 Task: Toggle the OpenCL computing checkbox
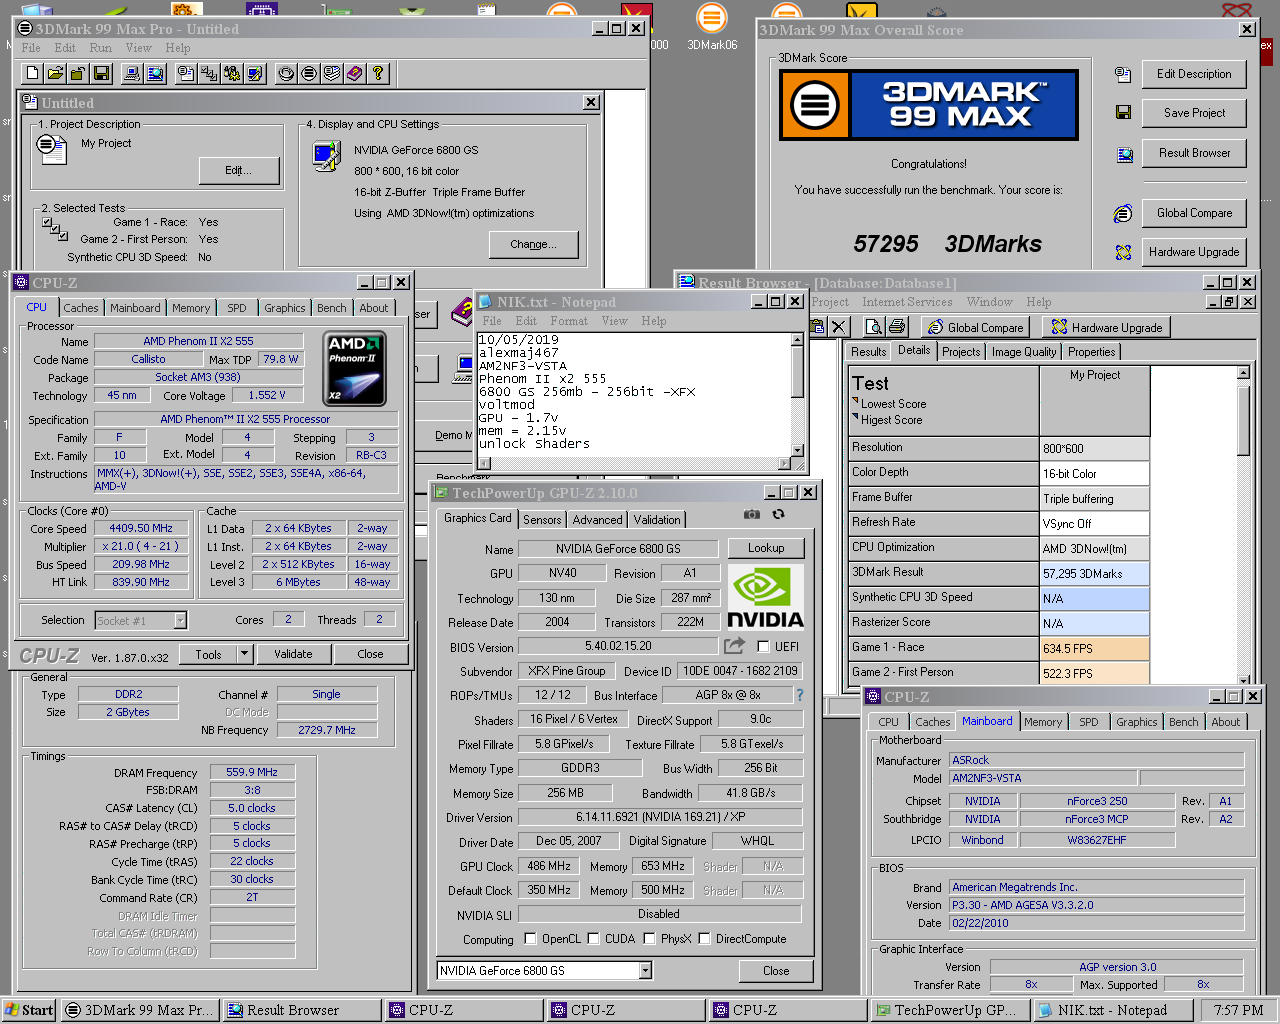coord(531,938)
